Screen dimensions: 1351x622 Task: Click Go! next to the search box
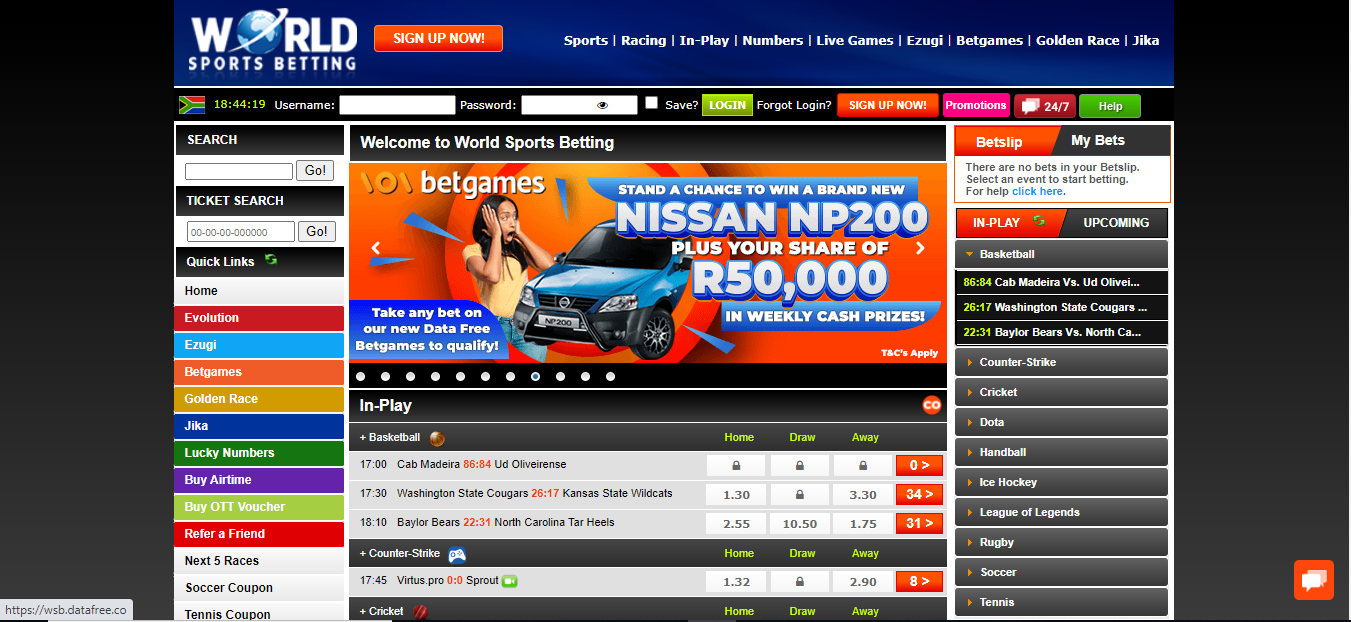point(316,171)
